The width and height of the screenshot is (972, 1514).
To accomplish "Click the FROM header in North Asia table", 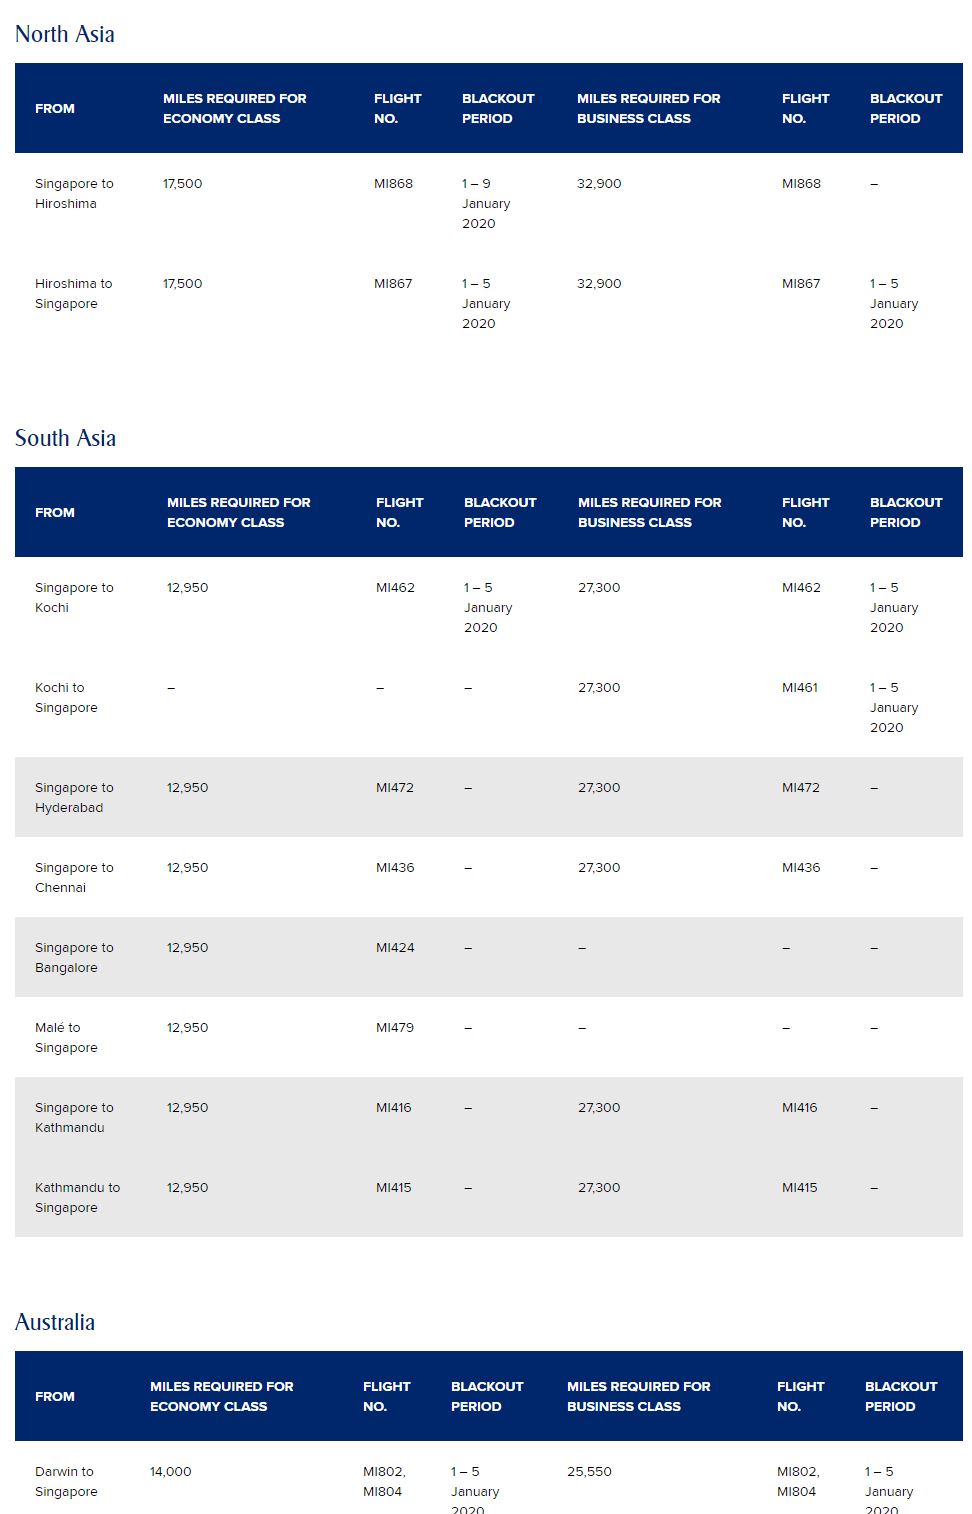I will coord(55,108).
